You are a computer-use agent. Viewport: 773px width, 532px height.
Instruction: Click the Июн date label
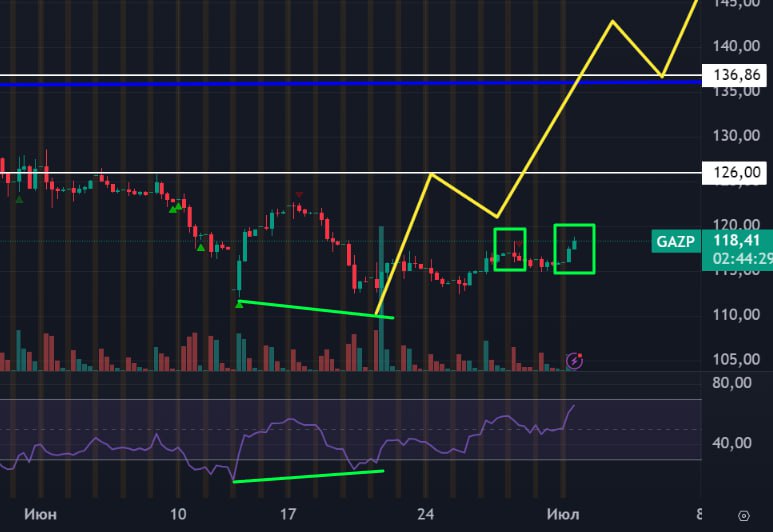pos(40,515)
